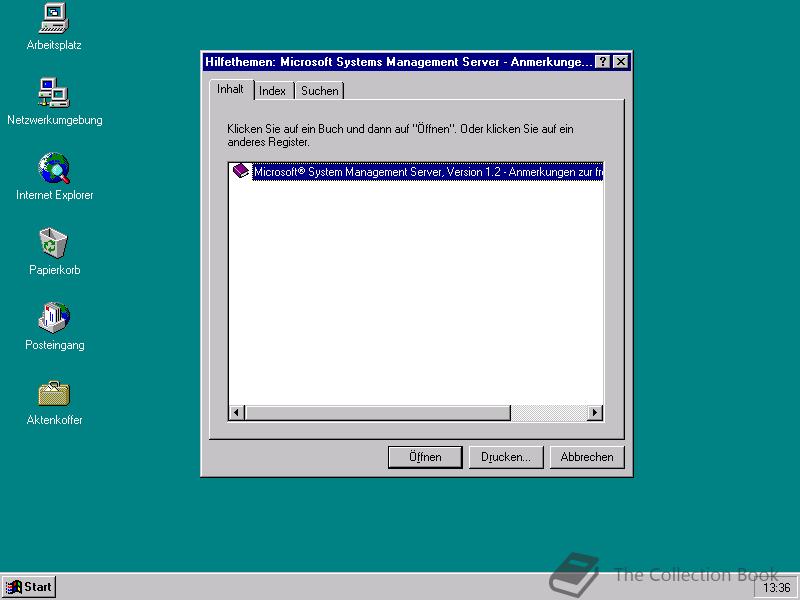Select Microsoft System Management Server Version 1.2 entry
The height and width of the screenshot is (600, 800).
(x=428, y=172)
